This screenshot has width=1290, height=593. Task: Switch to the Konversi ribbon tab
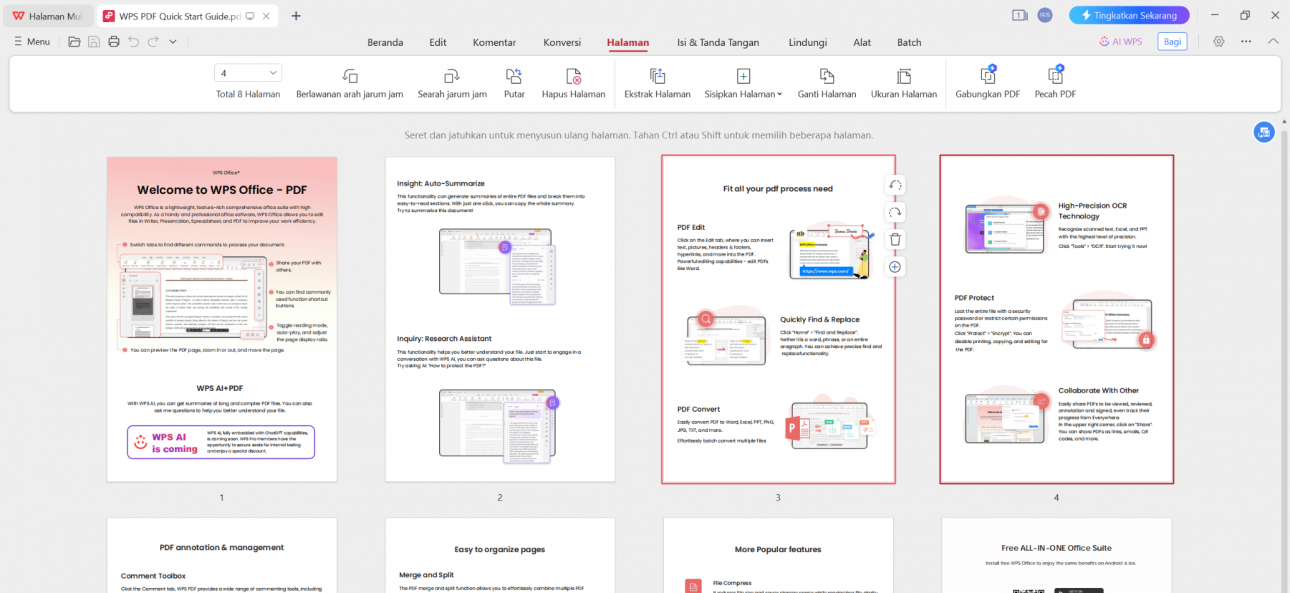[x=562, y=42]
